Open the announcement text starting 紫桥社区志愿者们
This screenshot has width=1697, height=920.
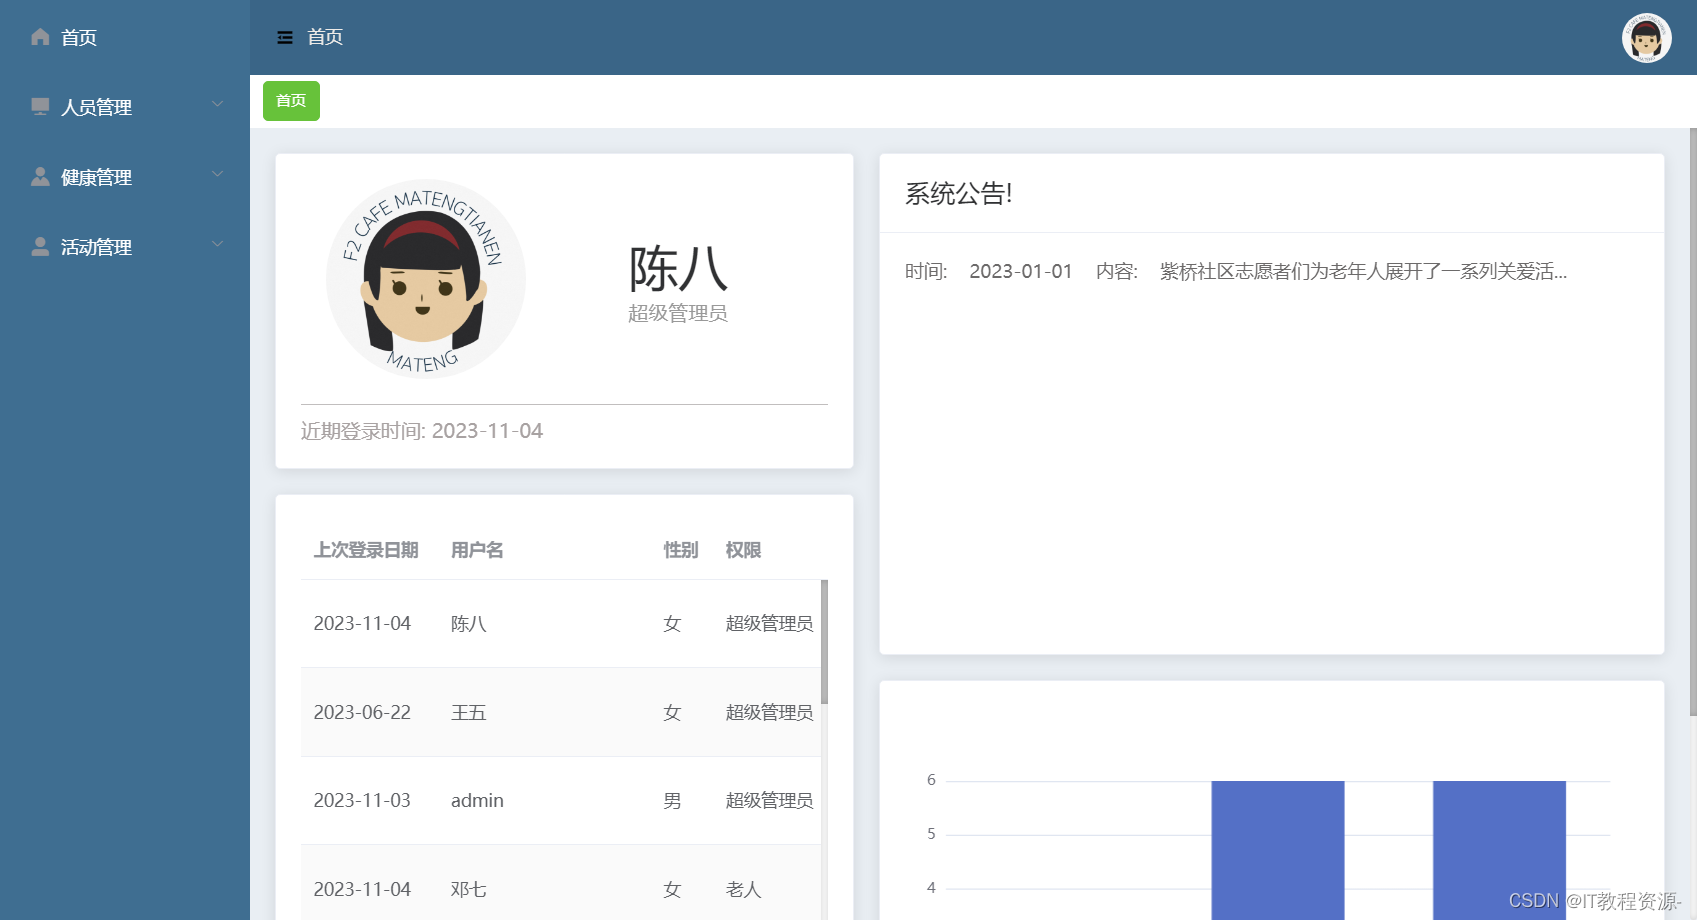pyautogui.click(x=1363, y=272)
